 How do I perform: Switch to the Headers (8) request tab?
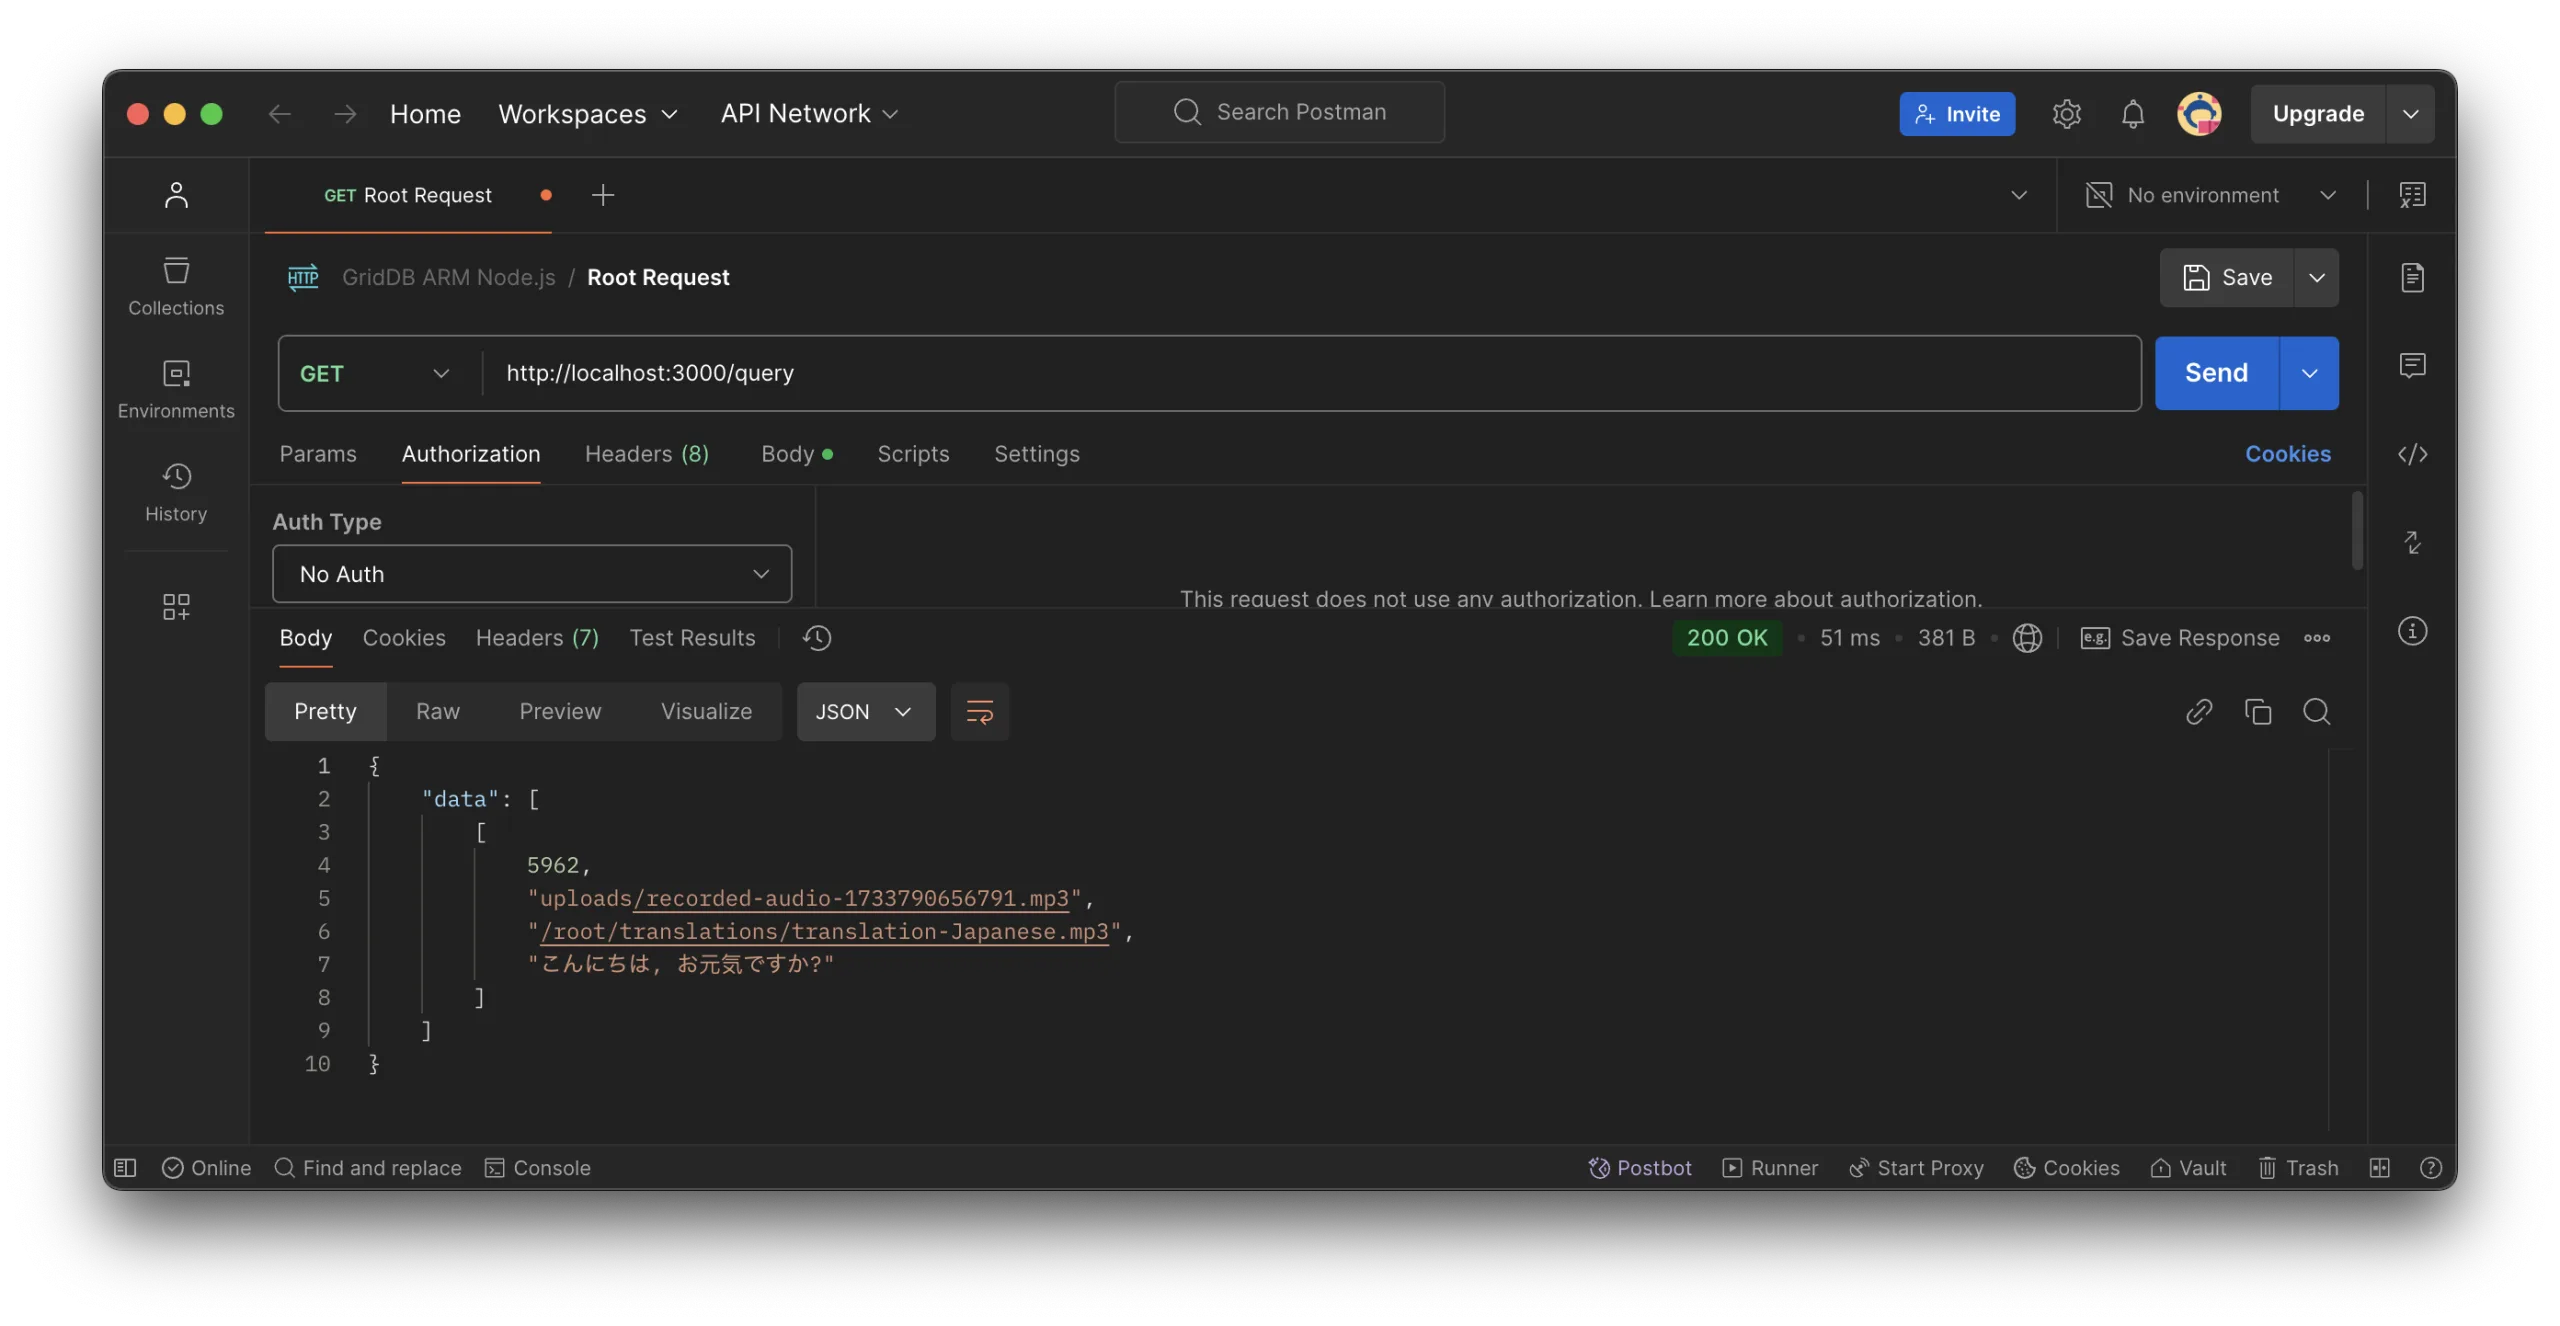646,454
